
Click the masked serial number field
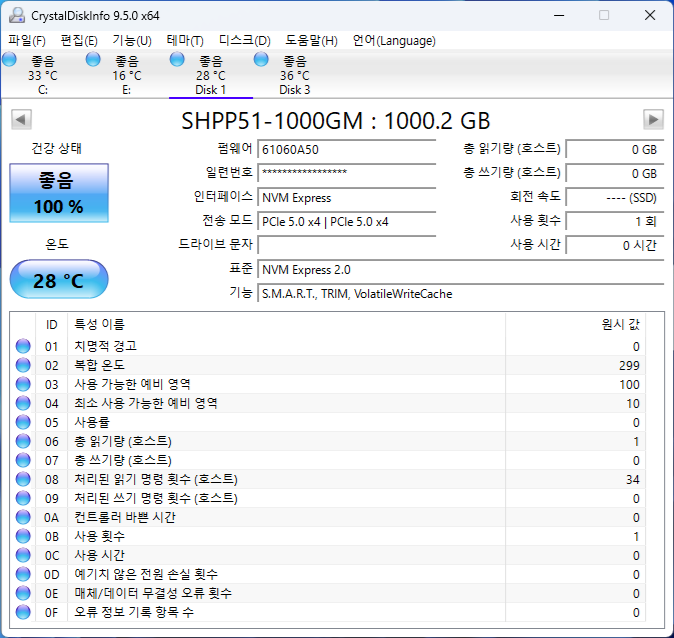pos(346,173)
